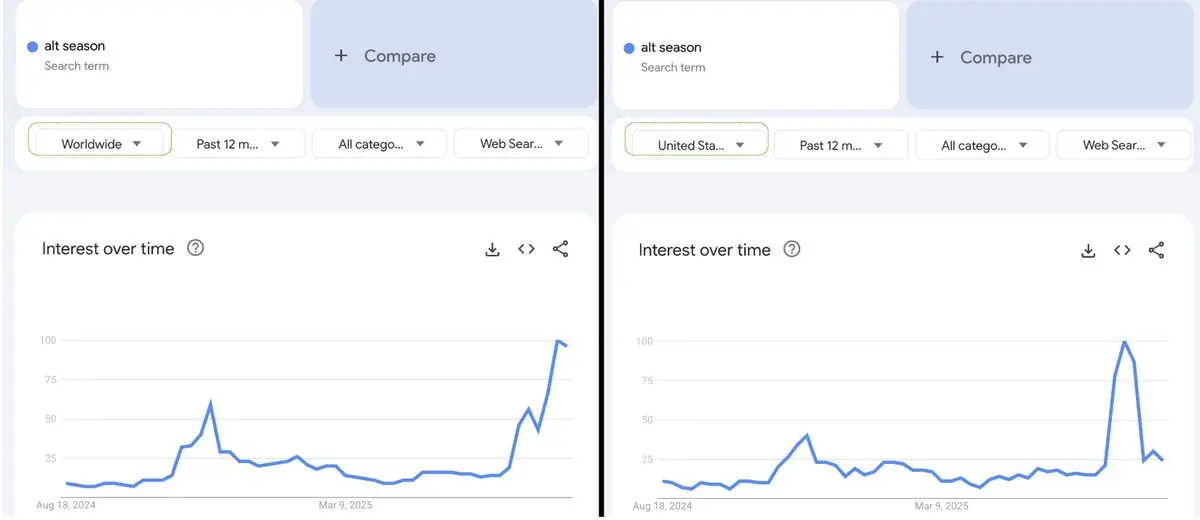Open embed code for Worldwide chart

tap(526, 249)
